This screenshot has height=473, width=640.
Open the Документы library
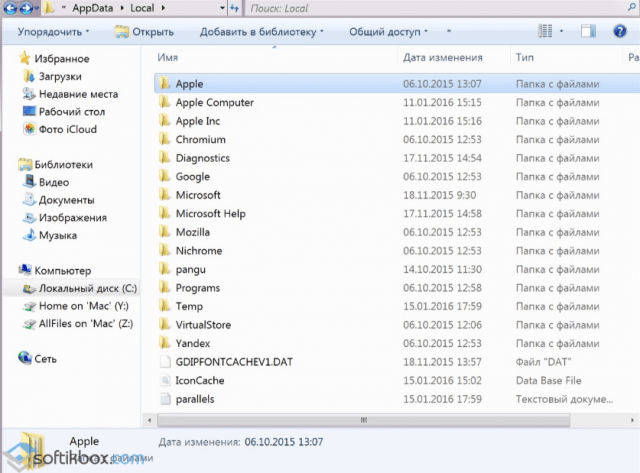tap(59, 200)
